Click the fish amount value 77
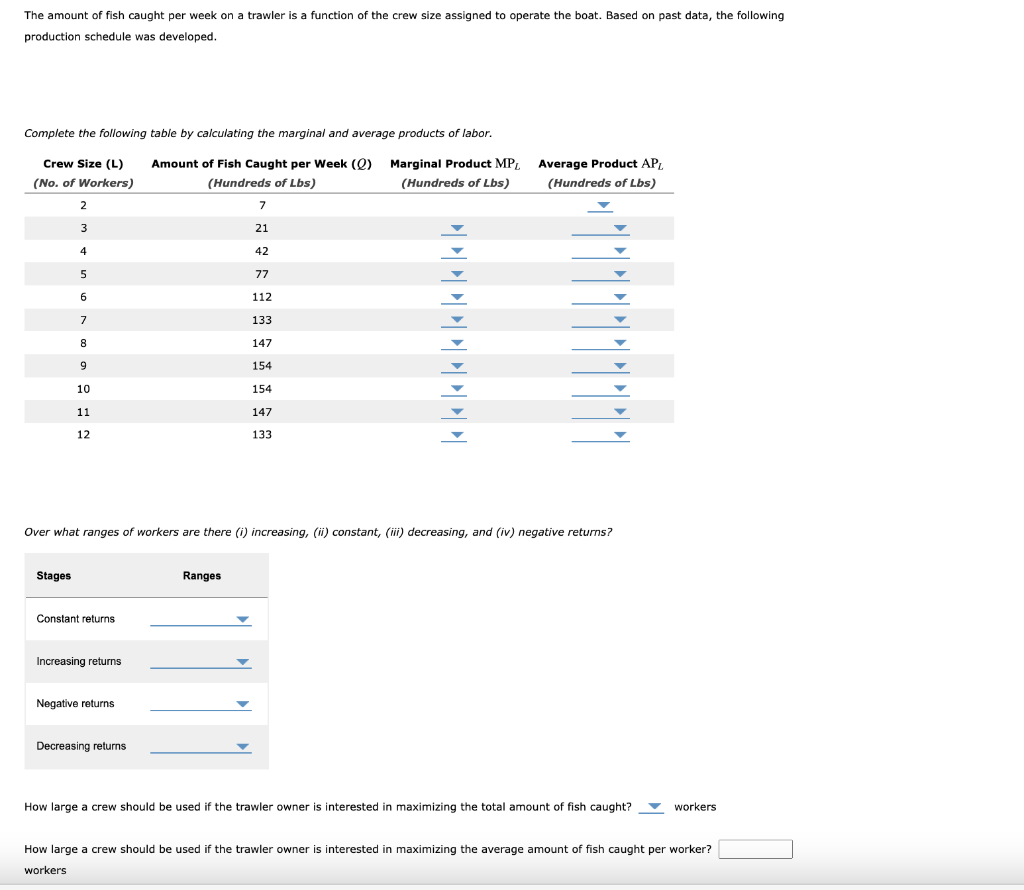The height and width of the screenshot is (890, 1024). click(x=262, y=274)
